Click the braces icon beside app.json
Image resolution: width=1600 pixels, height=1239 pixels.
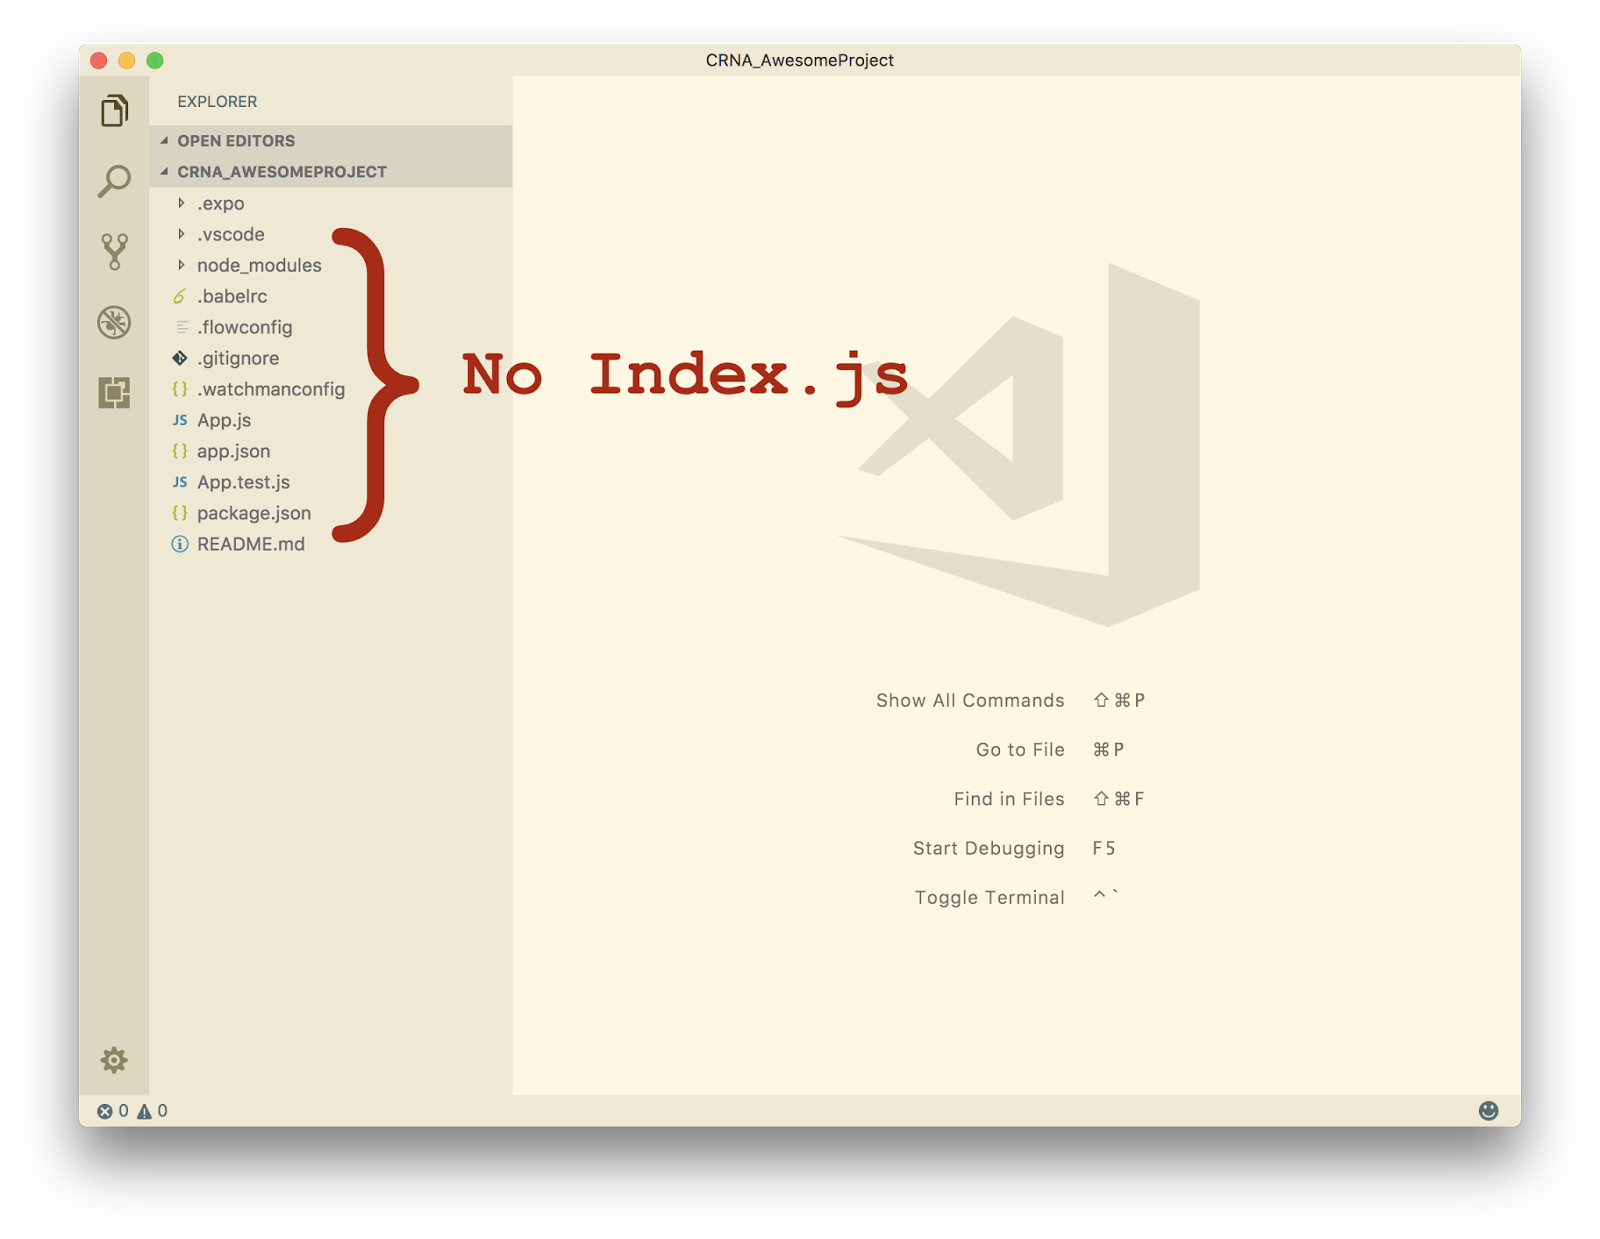(180, 451)
